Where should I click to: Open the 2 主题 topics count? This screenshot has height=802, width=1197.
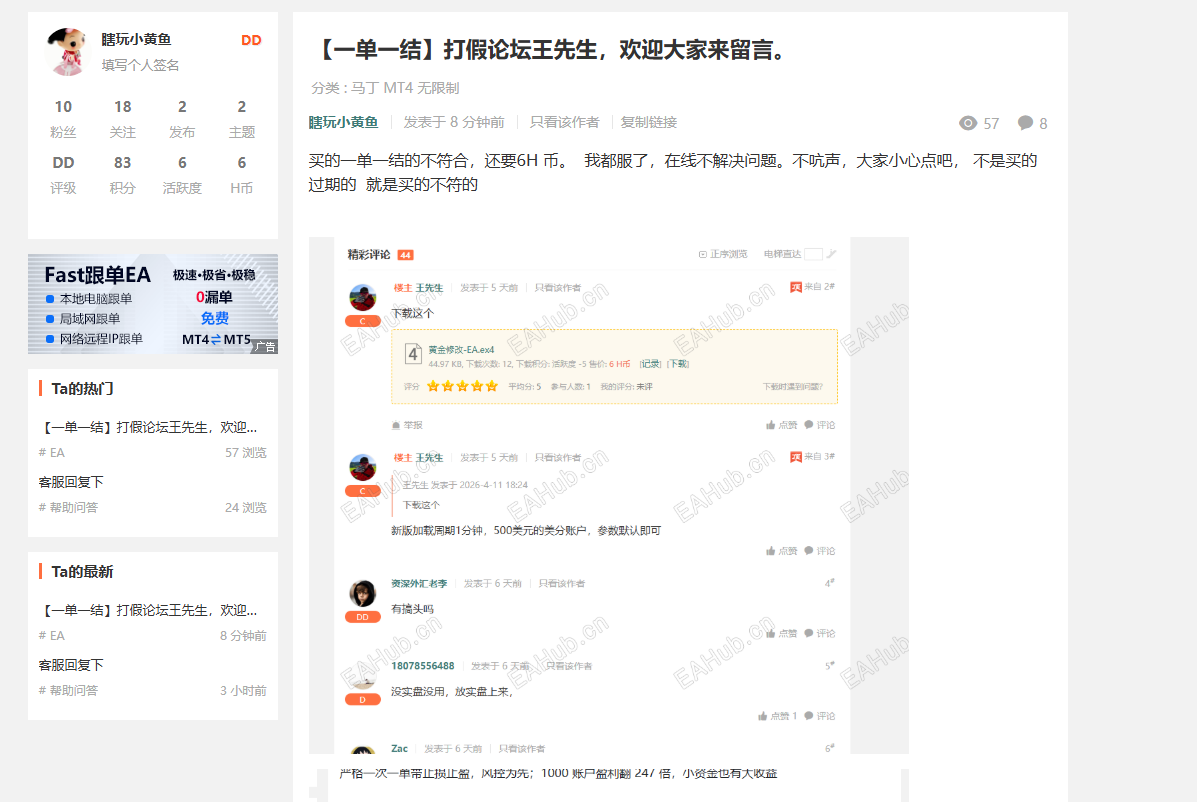[x=242, y=119]
